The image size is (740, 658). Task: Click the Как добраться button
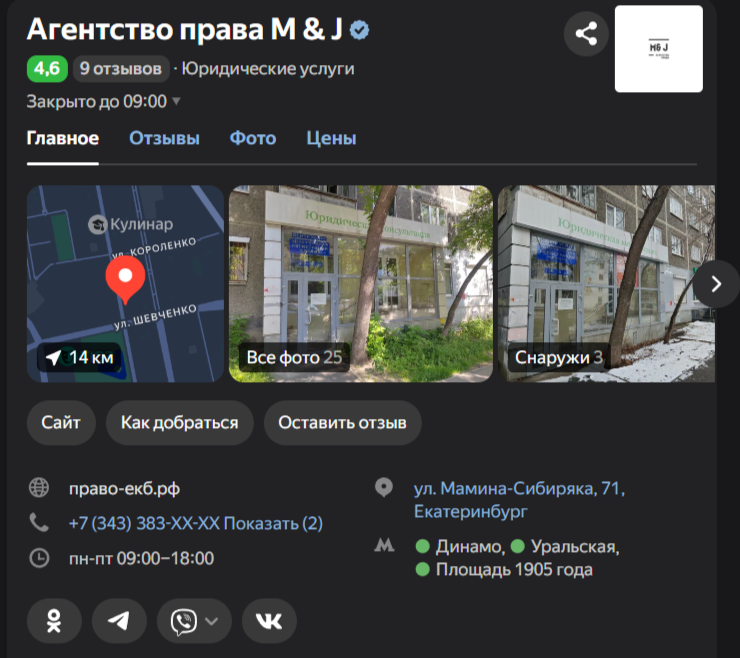[179, 423]
